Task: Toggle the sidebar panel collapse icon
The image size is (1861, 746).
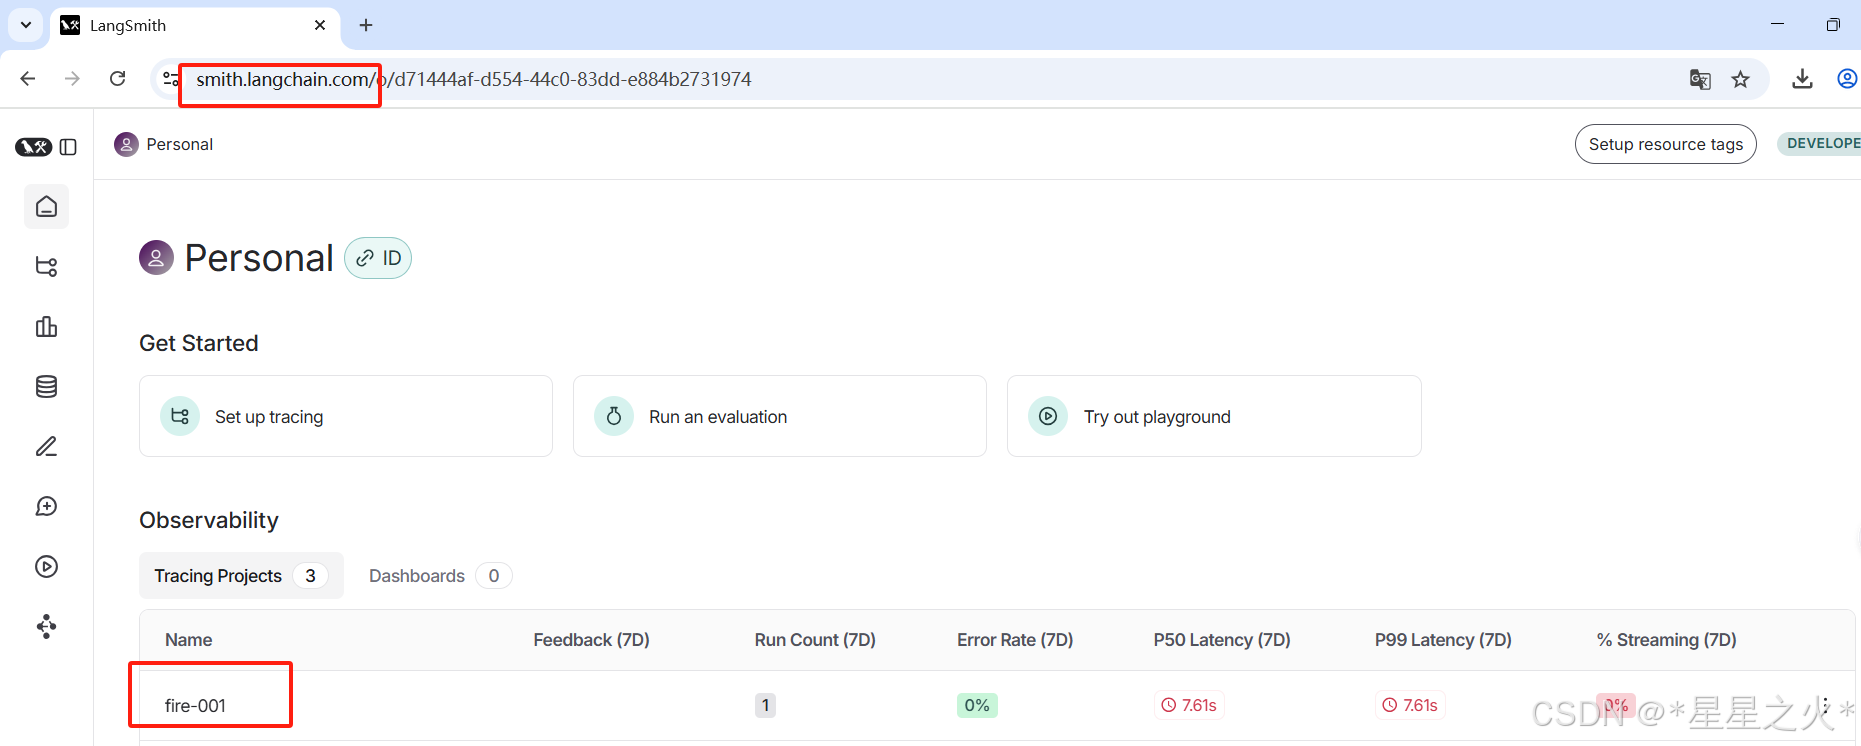Action: point(68,147)
